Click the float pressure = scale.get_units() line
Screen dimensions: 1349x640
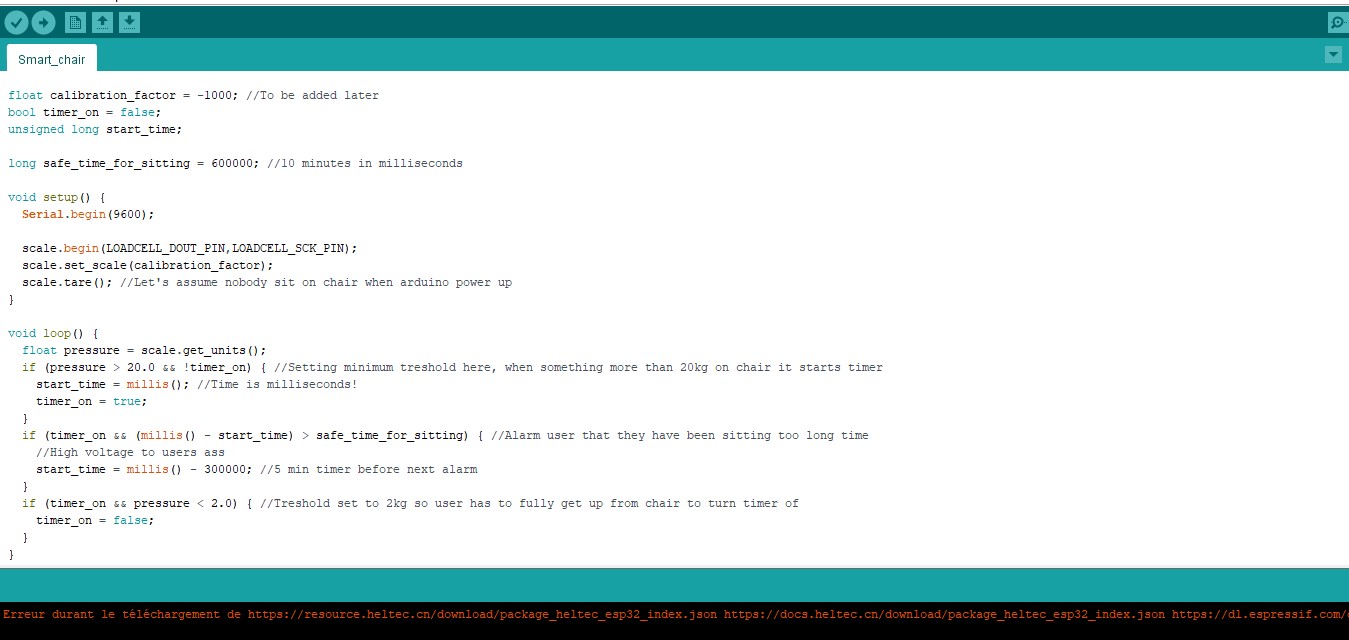(x=144, y=351)
